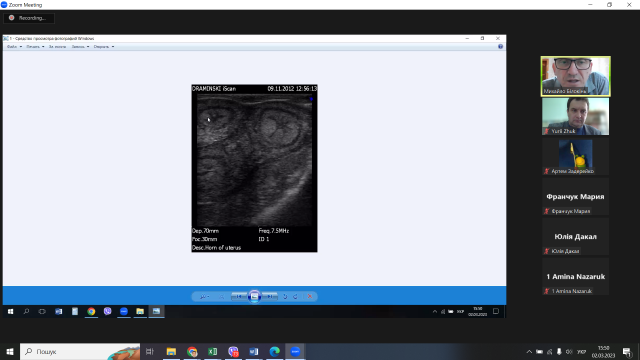
Task: Click the Start button in the shared screen
Action: coord(10,311)
